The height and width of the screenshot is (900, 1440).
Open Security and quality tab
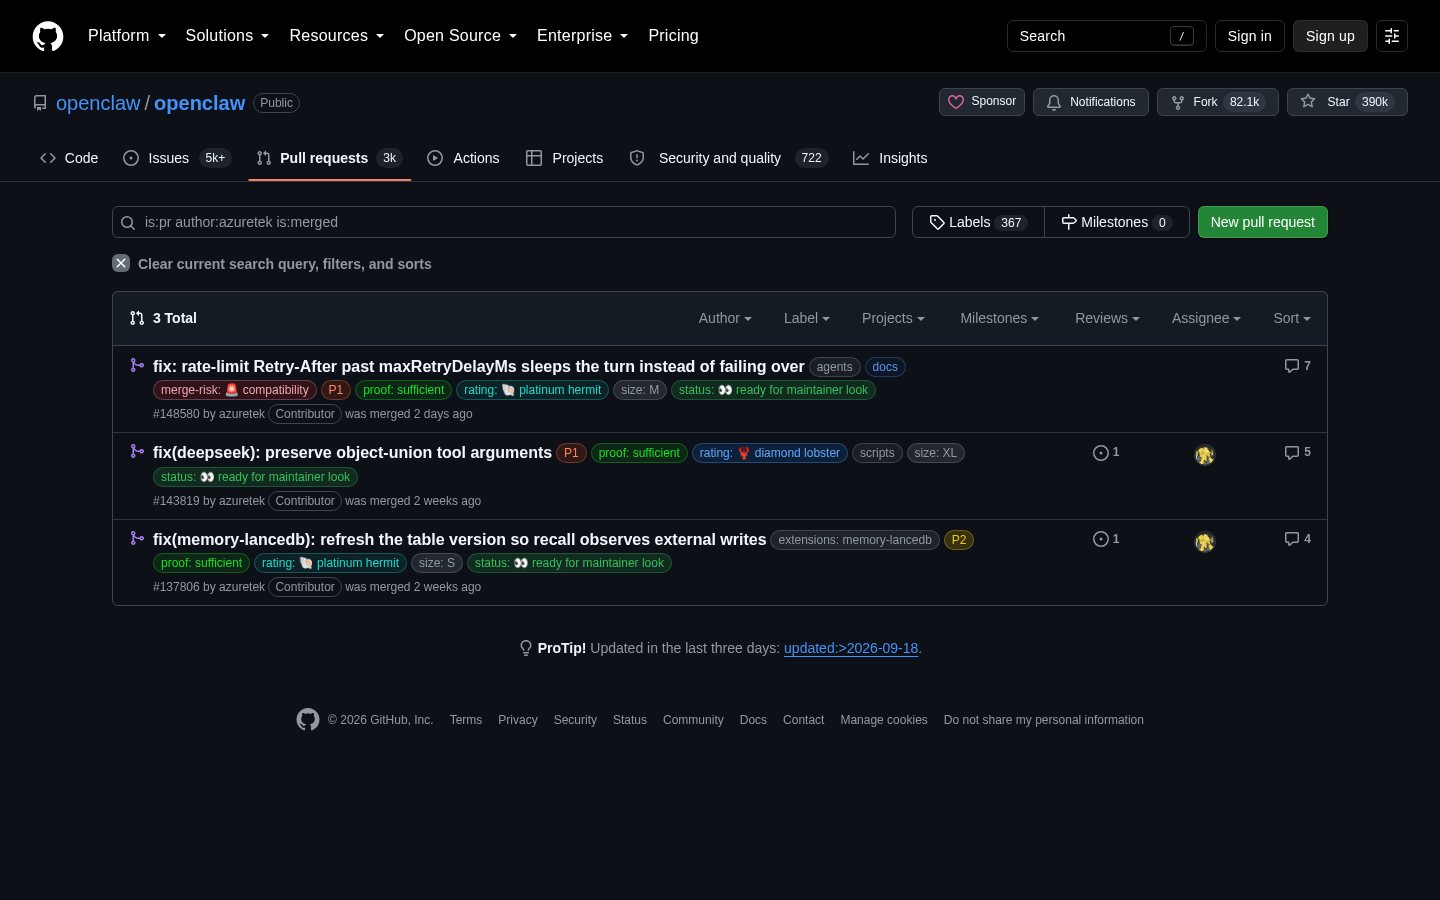729,158
